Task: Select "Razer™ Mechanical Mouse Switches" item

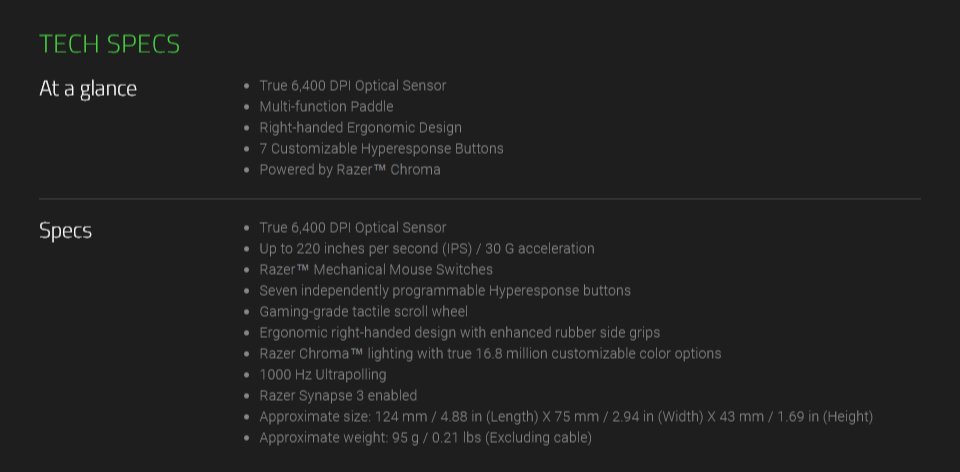Action: point(376,269)
